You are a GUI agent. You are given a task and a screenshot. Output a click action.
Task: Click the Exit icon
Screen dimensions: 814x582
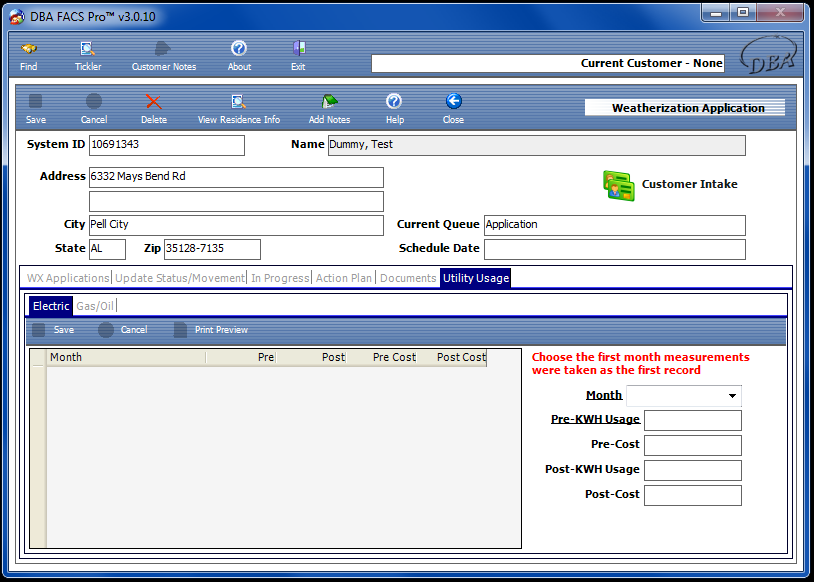click(299, 49)
